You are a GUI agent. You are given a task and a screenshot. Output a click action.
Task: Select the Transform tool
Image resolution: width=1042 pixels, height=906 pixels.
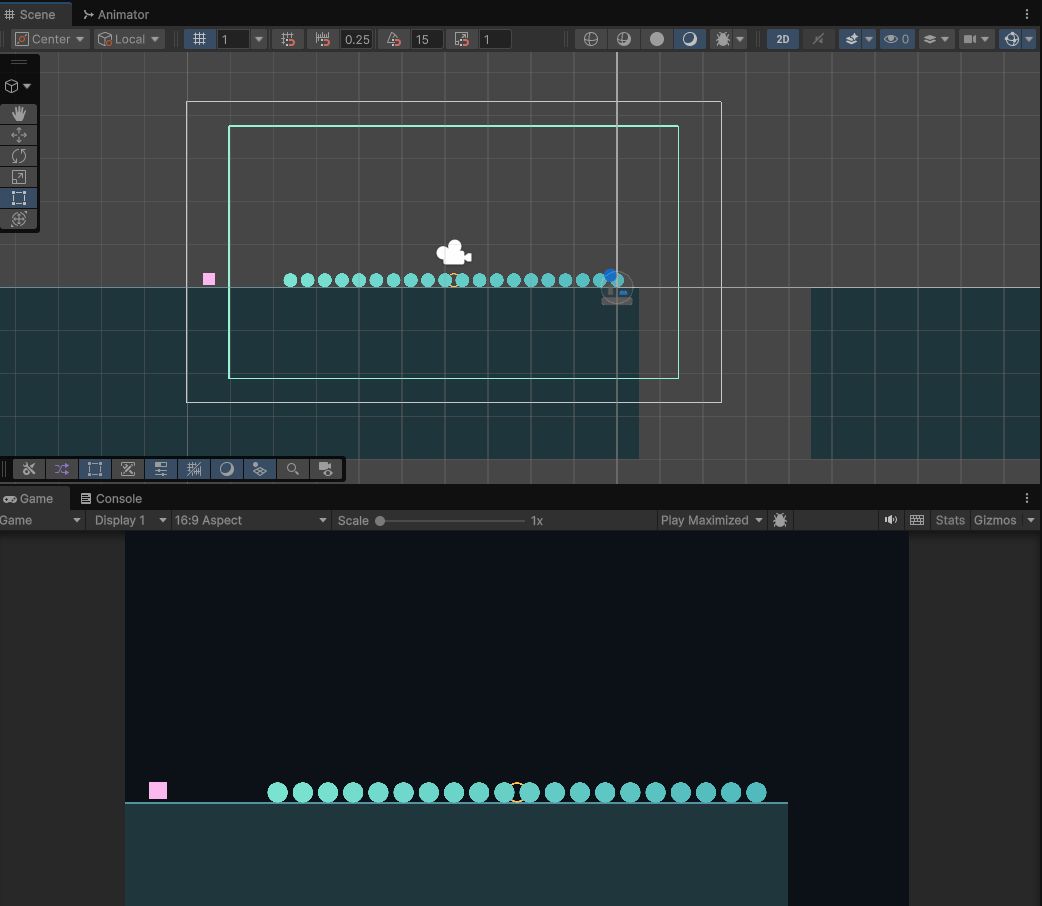coord(19,219)
